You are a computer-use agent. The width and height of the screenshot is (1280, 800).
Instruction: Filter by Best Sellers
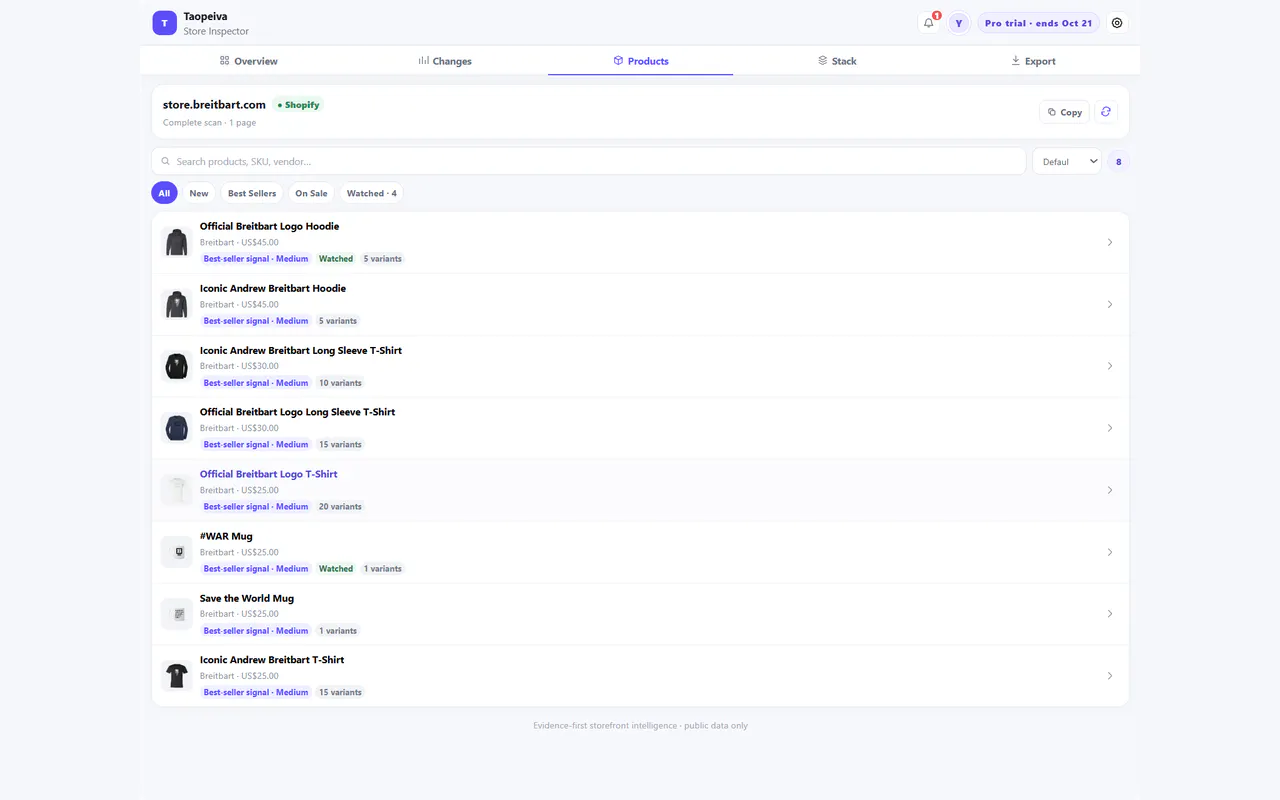point(252,193)
